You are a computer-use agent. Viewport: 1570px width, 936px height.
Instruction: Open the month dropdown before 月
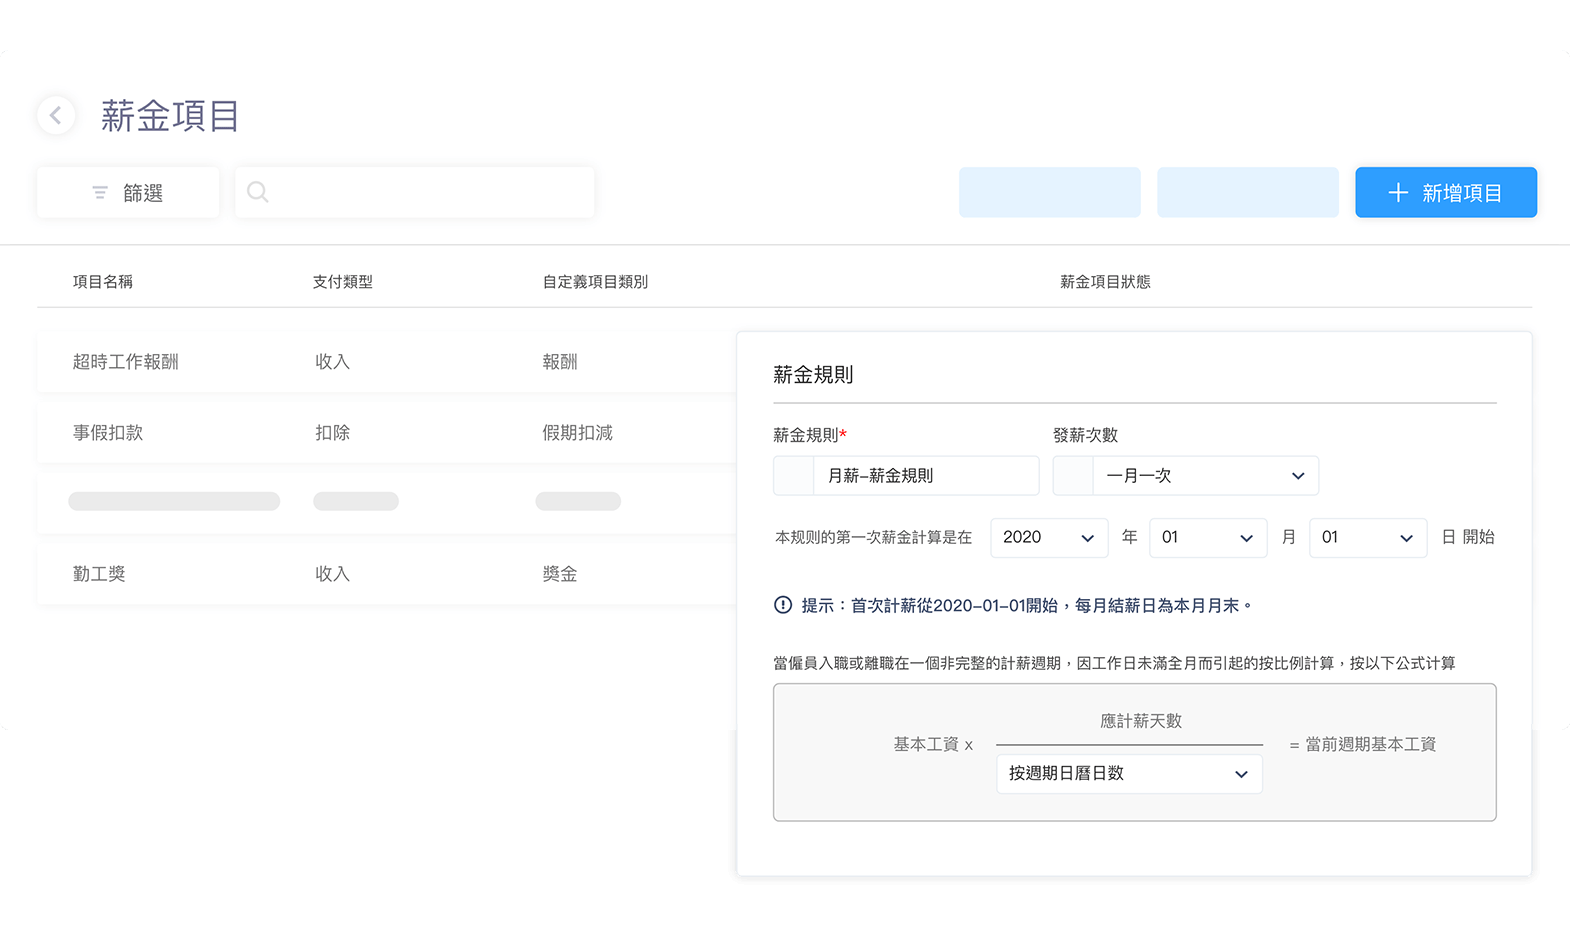point(1208,538)
